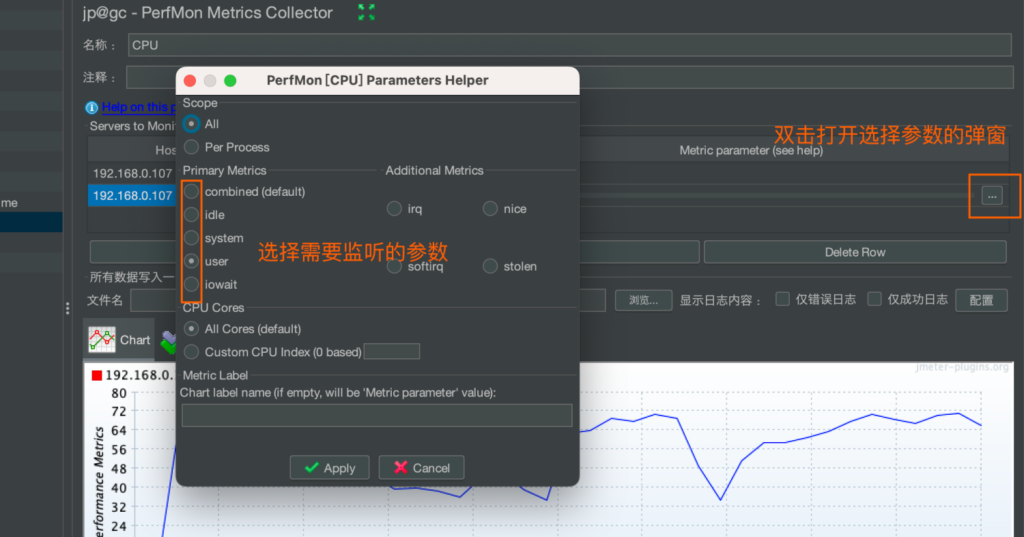Select the nice additional metric
The height and width of the screenshot is (537, 1024).
tap(490, 208)
